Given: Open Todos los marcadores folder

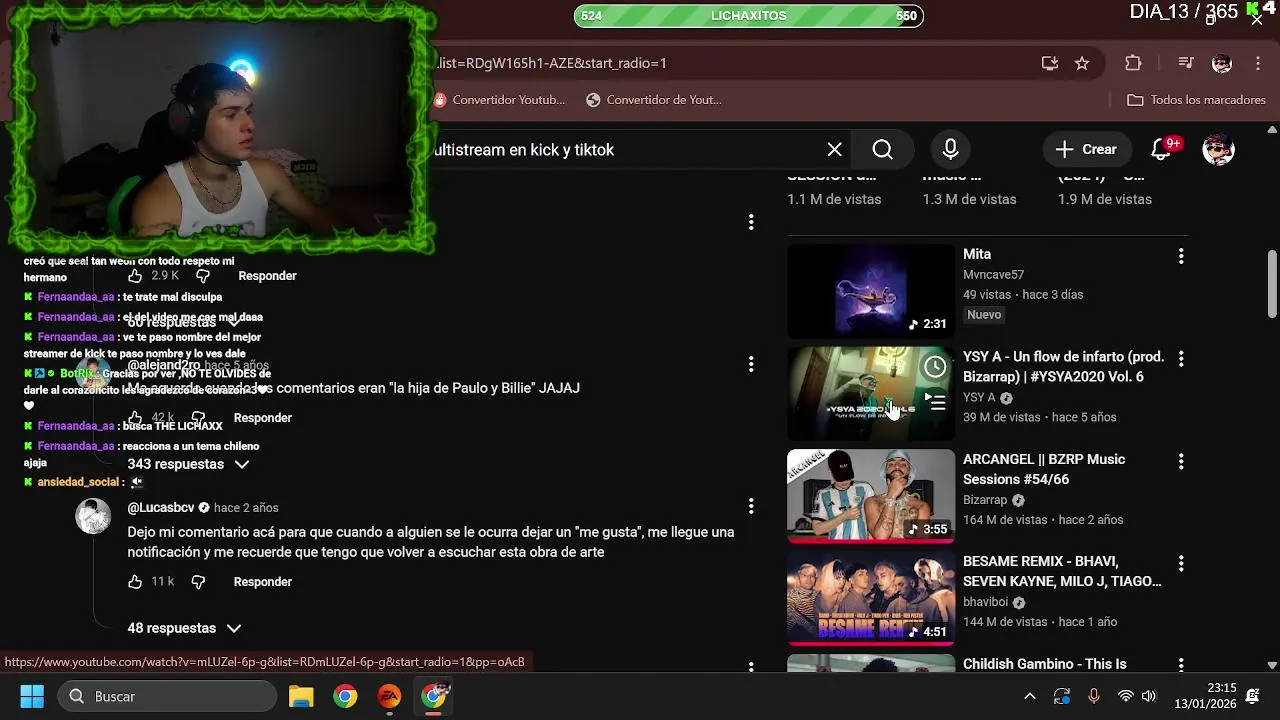Looking at the screenshot, I should (1196, 100).
